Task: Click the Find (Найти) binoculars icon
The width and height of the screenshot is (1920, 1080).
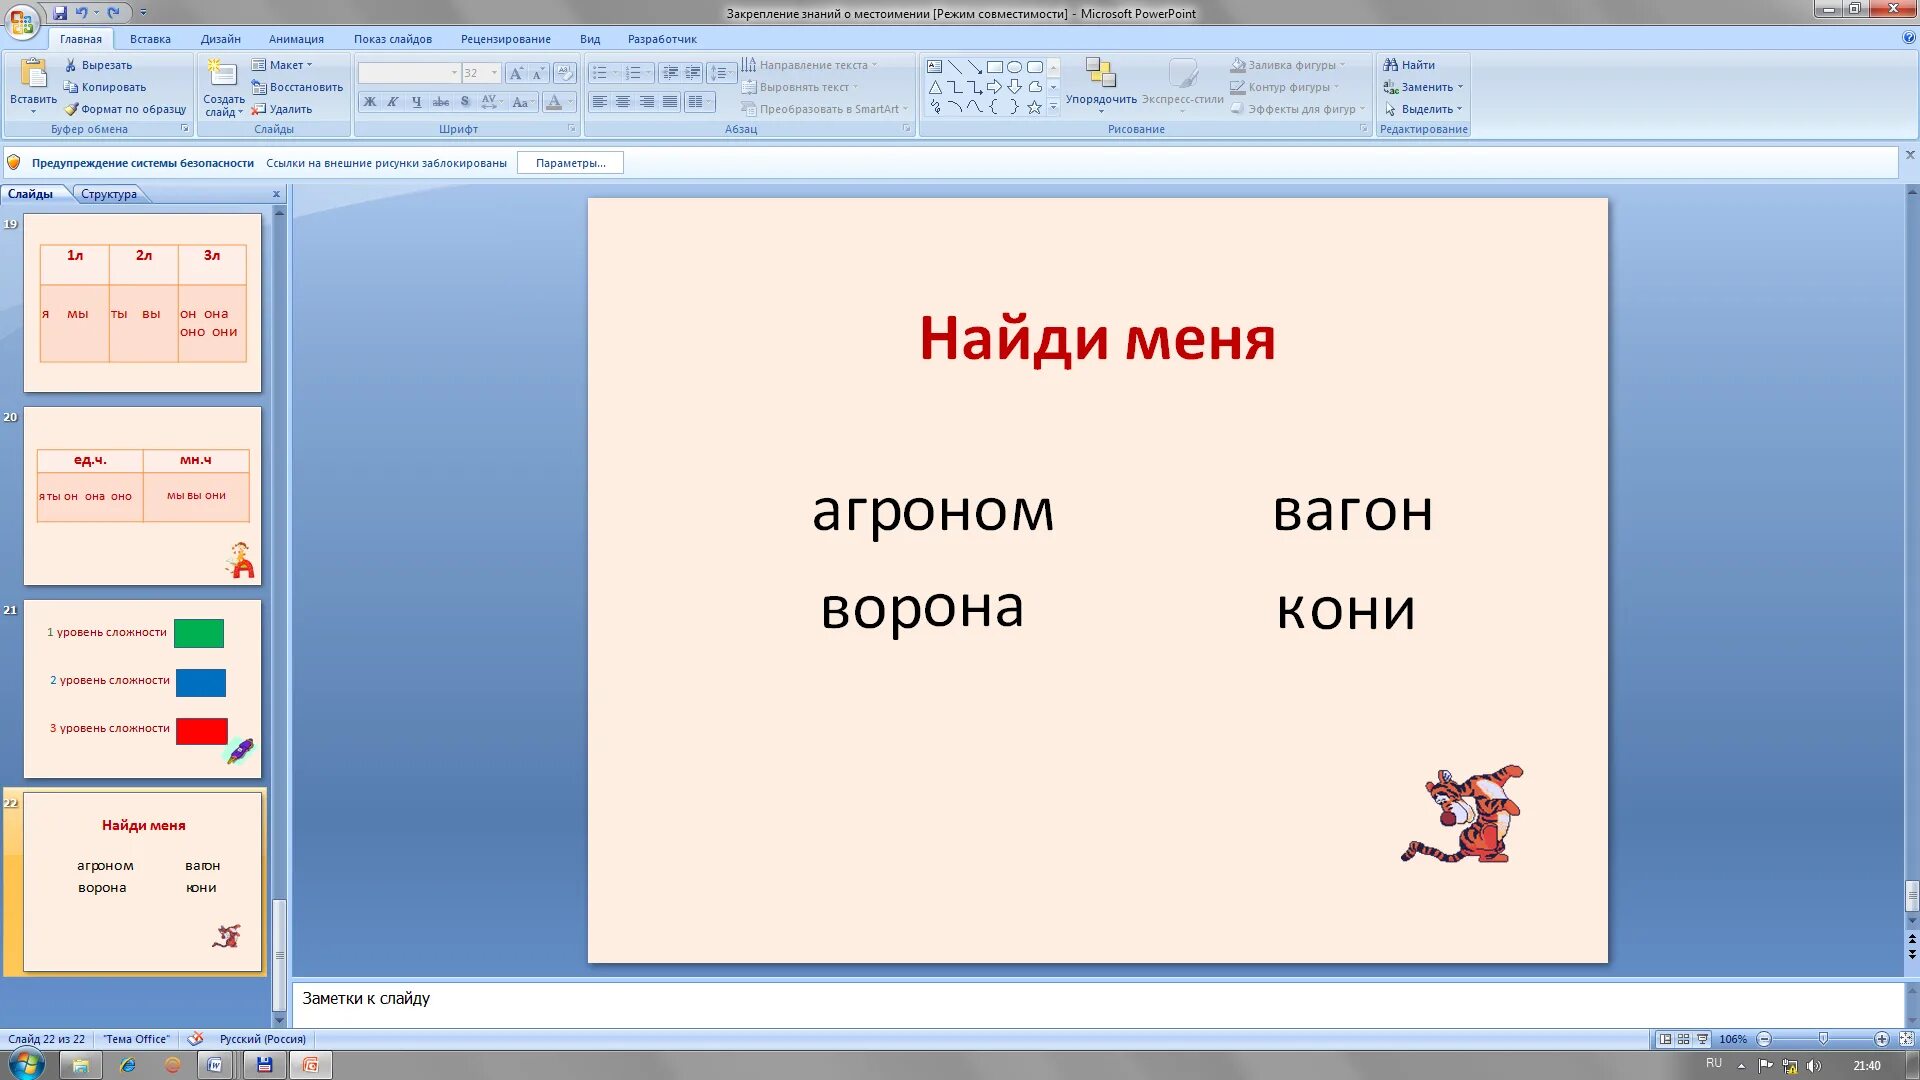Action: coord(1390,65)
